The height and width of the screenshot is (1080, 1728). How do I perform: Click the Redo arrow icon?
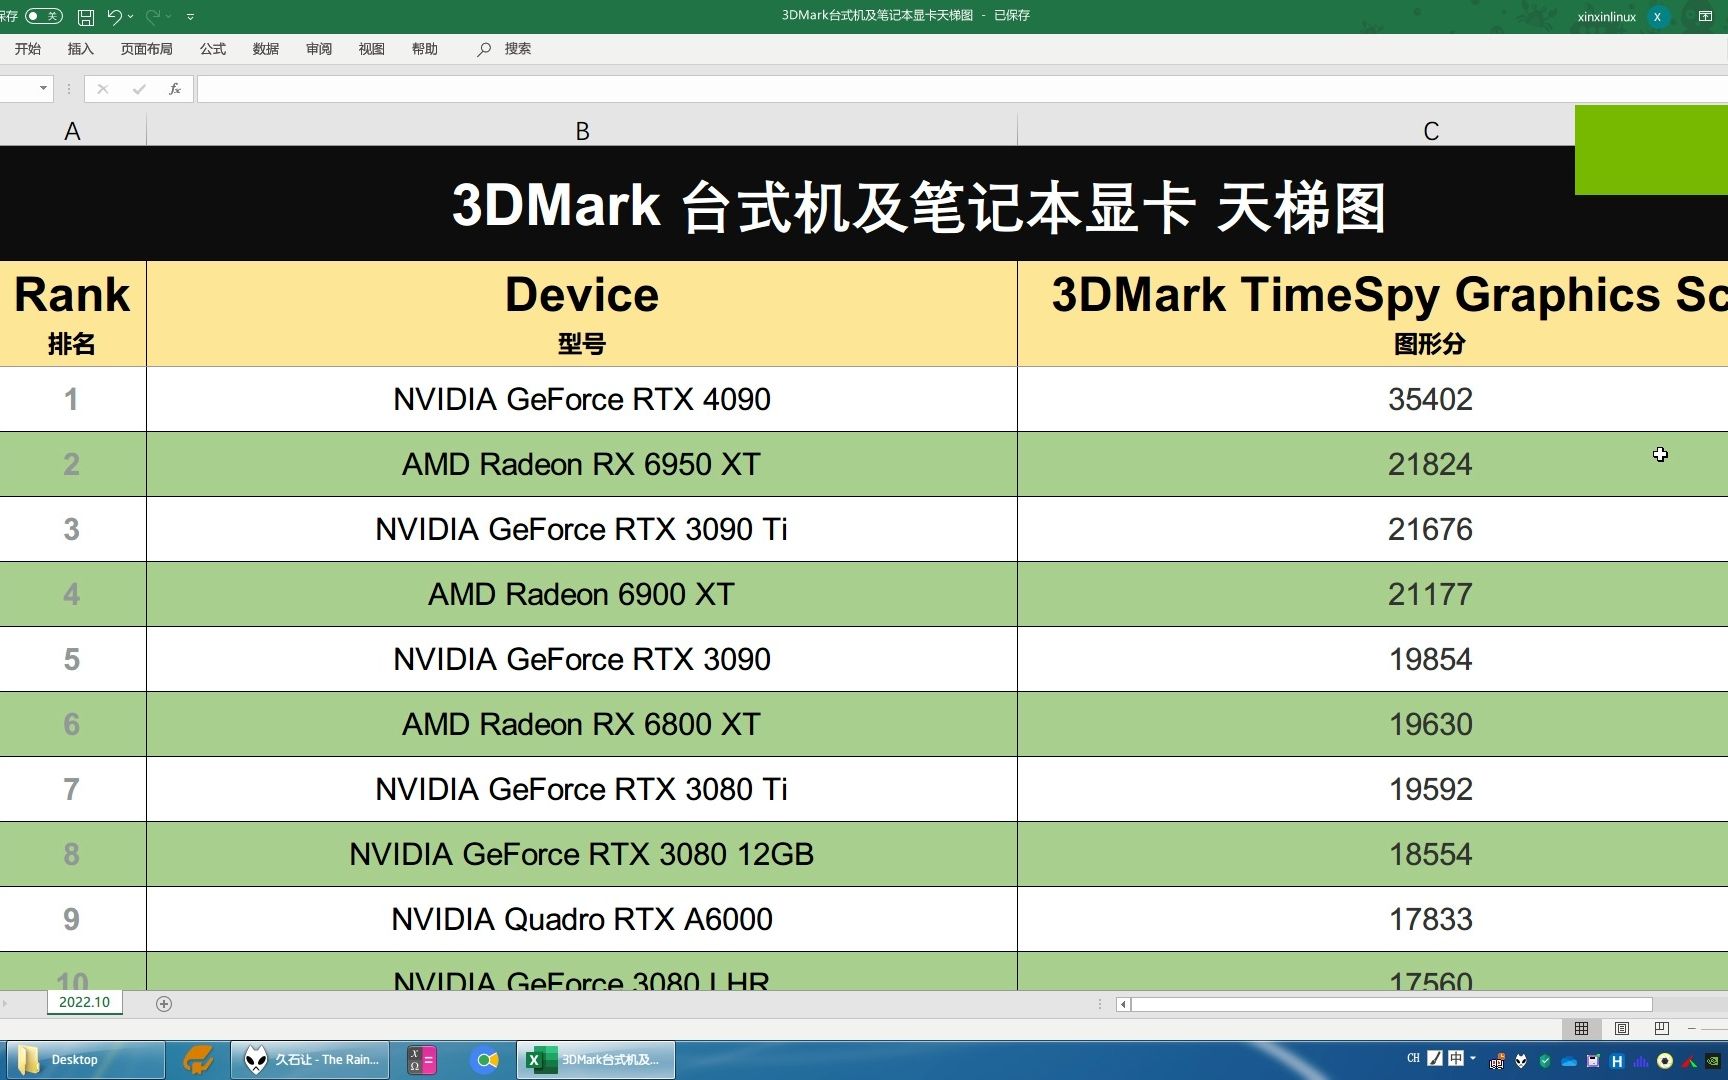(x=153, y=16)
